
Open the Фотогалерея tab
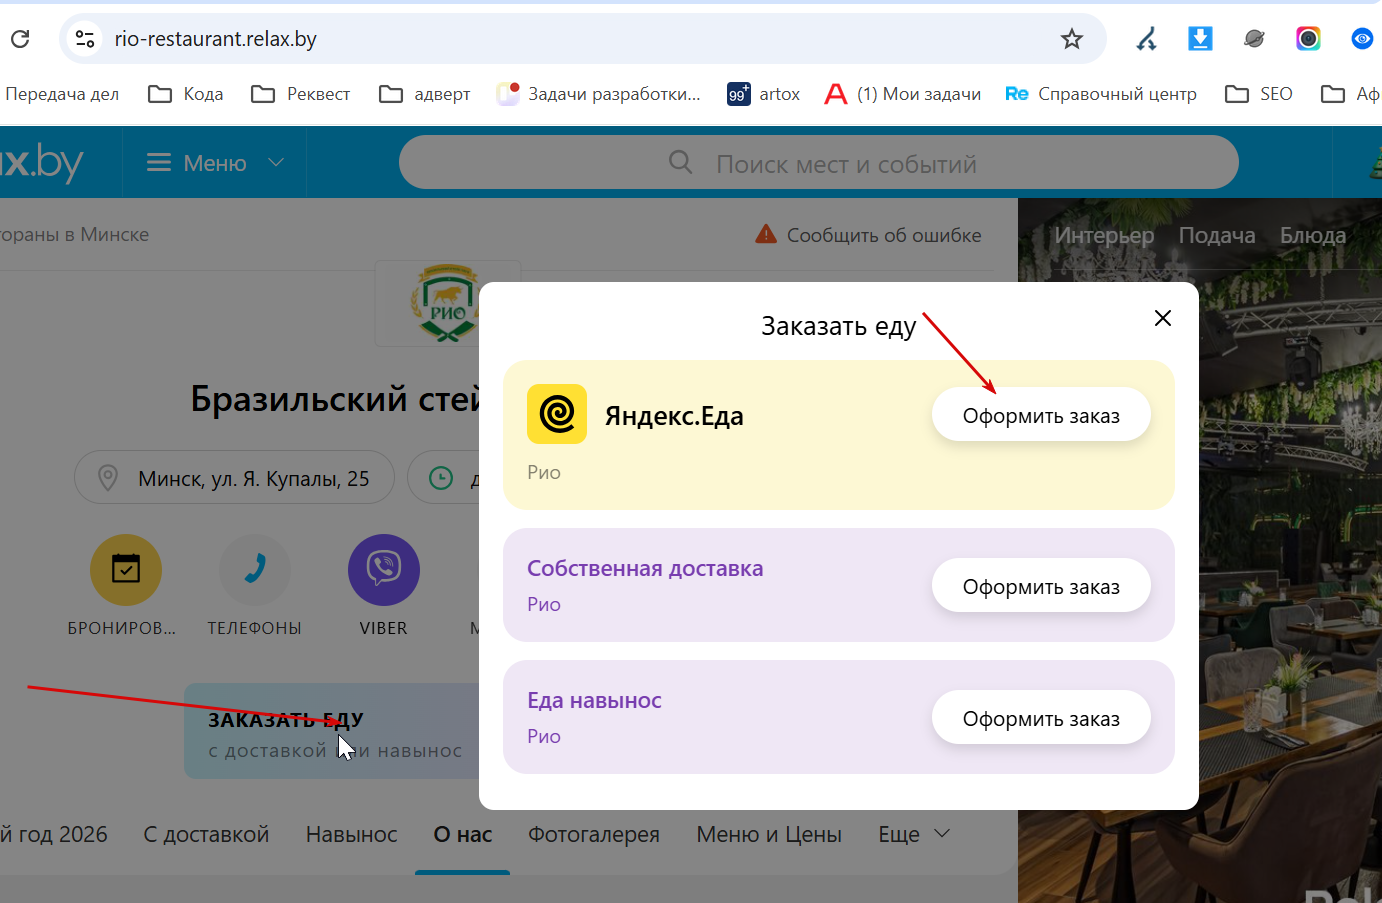(594, 834)
